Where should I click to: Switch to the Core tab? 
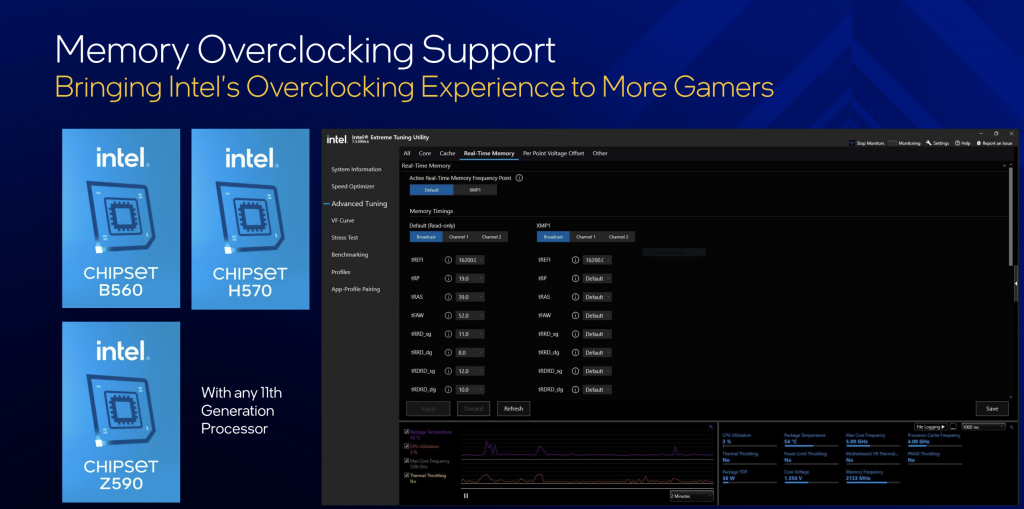pos(424,154)
